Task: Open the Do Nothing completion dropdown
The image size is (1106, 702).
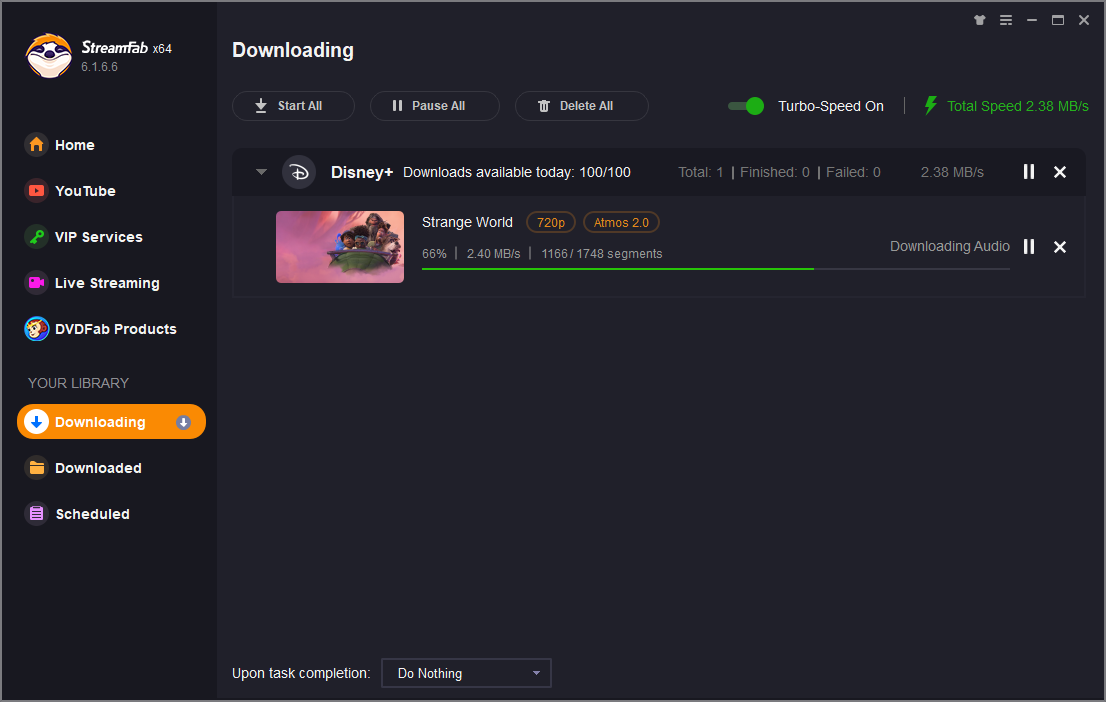Action: pos(466,673)
